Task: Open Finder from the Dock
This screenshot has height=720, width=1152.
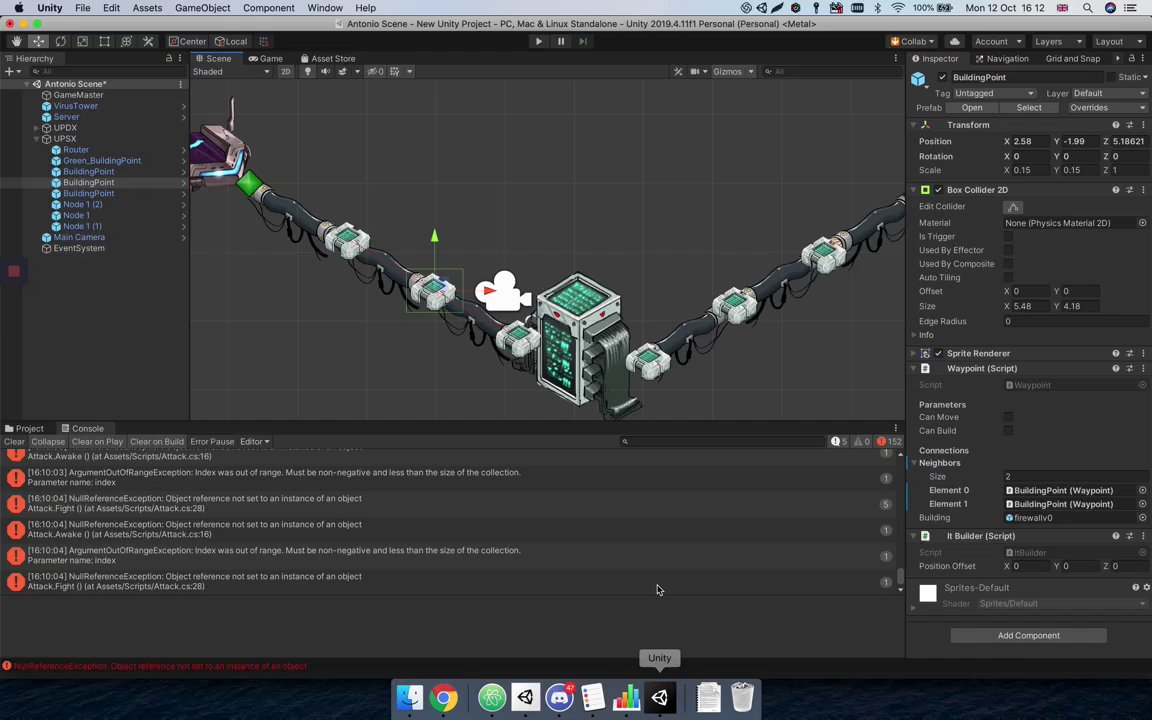Action: [409, 696]
